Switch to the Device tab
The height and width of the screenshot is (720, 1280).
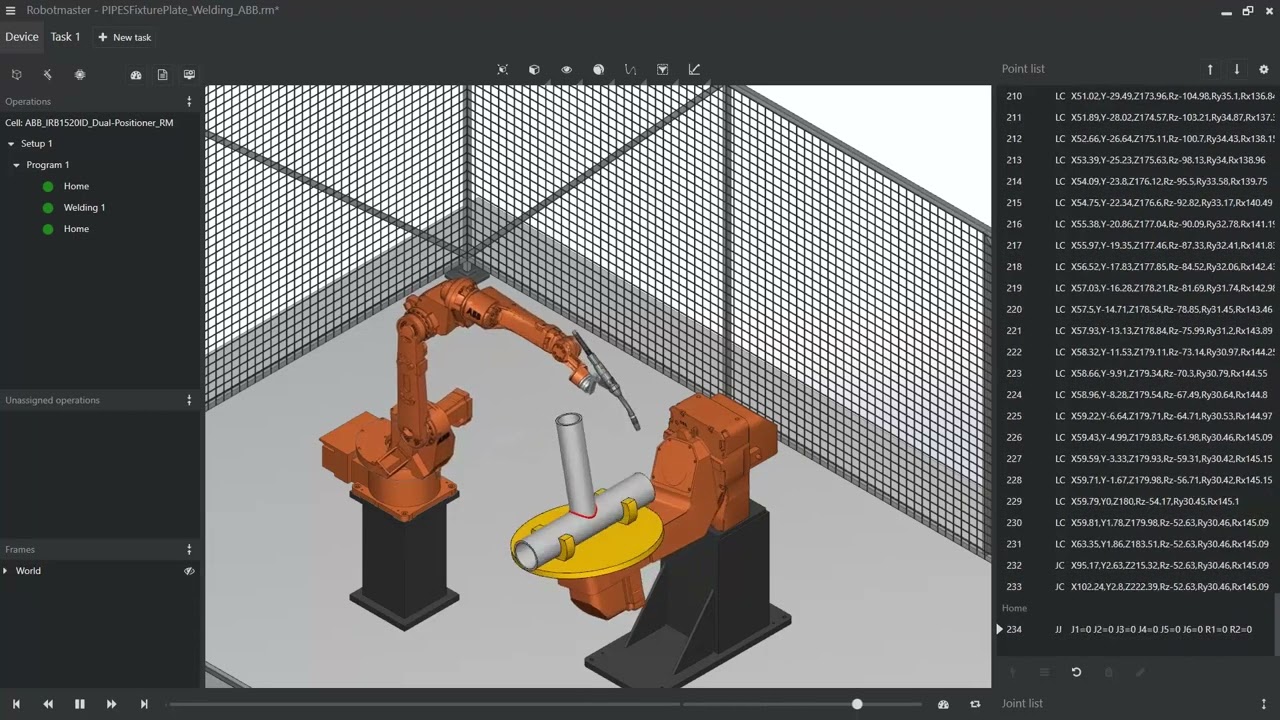click(22, 37)
